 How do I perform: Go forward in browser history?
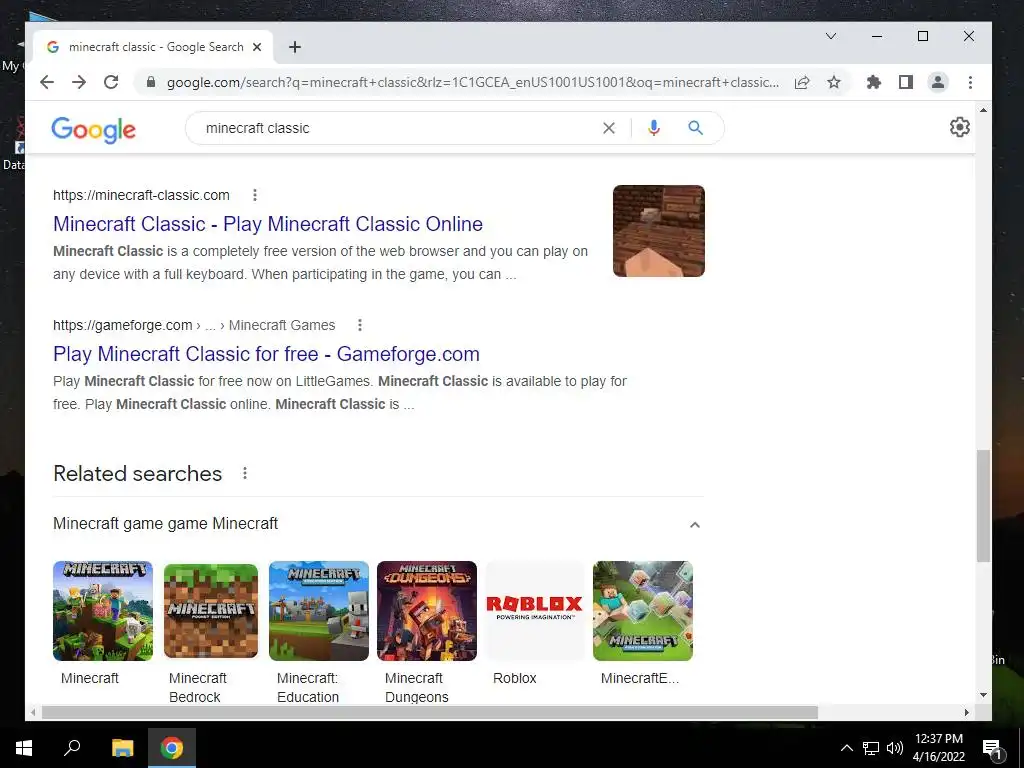79,82
